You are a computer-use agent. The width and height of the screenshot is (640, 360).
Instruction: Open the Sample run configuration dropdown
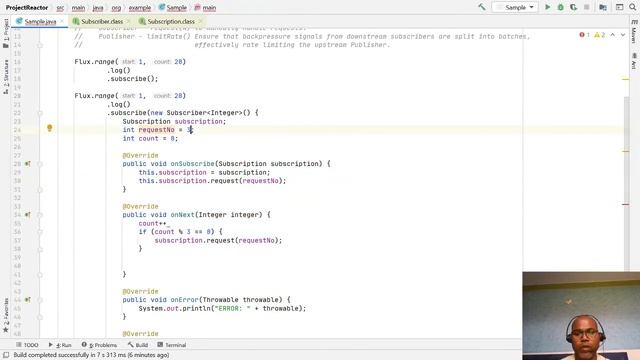515,7
